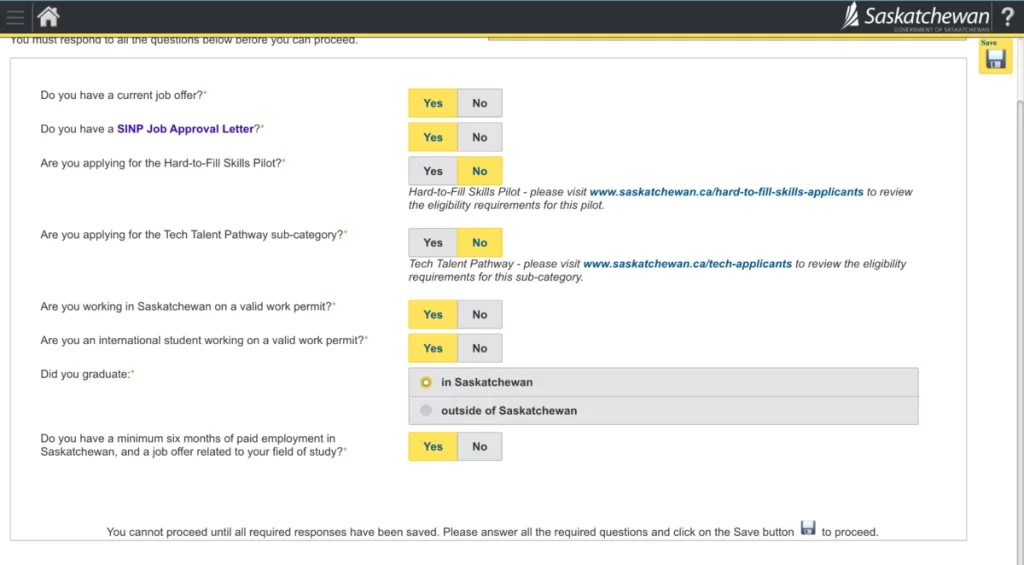Choose Yes for SINP Job Approval Letter
Screen dimensions: 1024x565
(433, 137)
